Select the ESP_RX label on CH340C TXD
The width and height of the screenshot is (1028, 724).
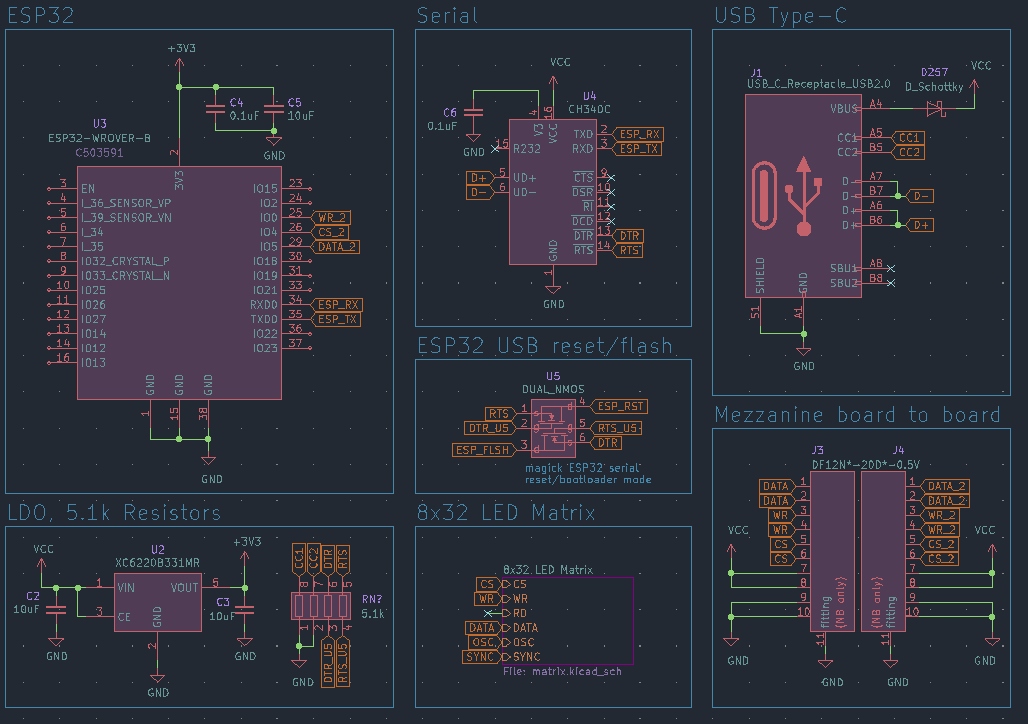click(639, 134)
